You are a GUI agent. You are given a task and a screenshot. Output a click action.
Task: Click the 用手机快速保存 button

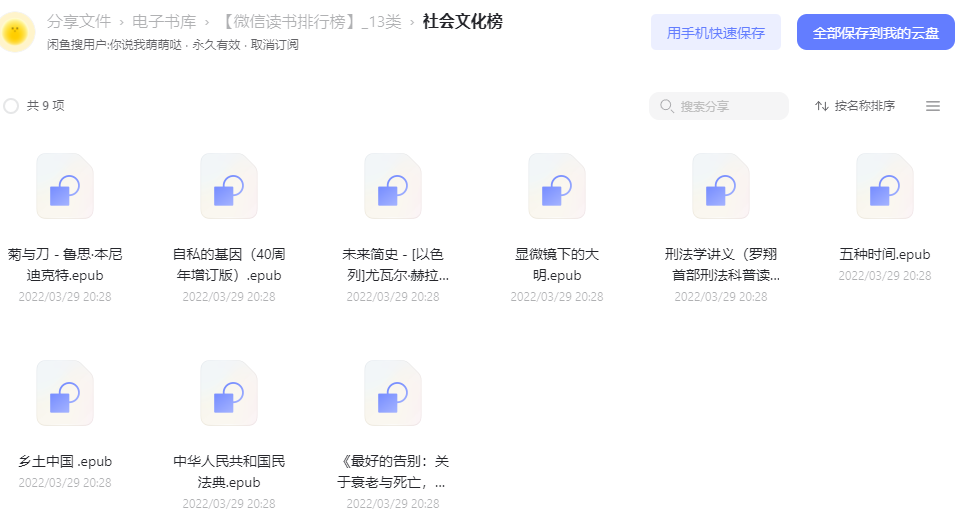pyautogui.click(x=716, y=32)
